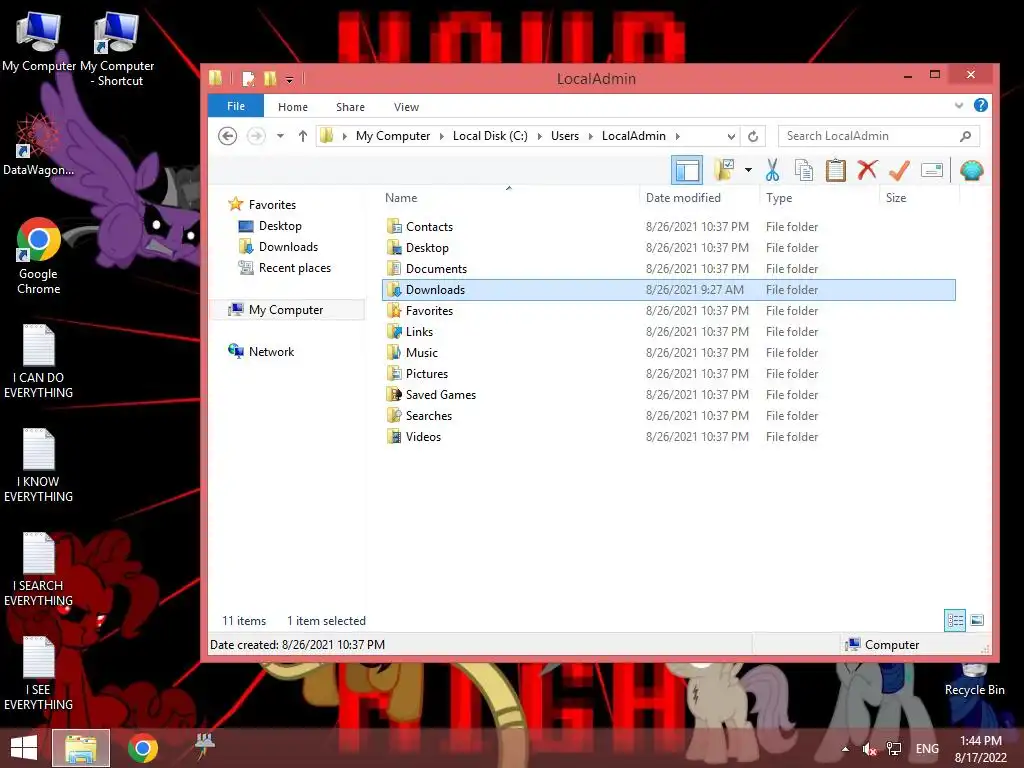The image size is (1024, 768).
Task: Sort by the Size column header
Action: (x=919, y=197)
